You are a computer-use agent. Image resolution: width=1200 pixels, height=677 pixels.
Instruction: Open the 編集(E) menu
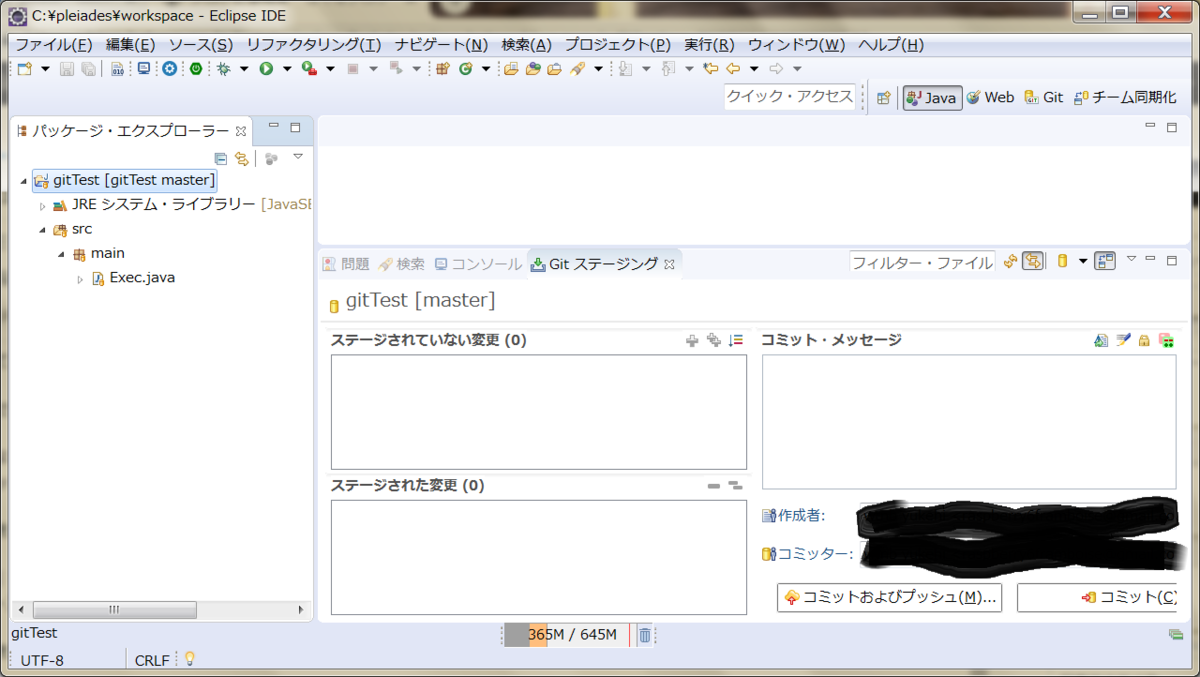click(x=131, y=45)
